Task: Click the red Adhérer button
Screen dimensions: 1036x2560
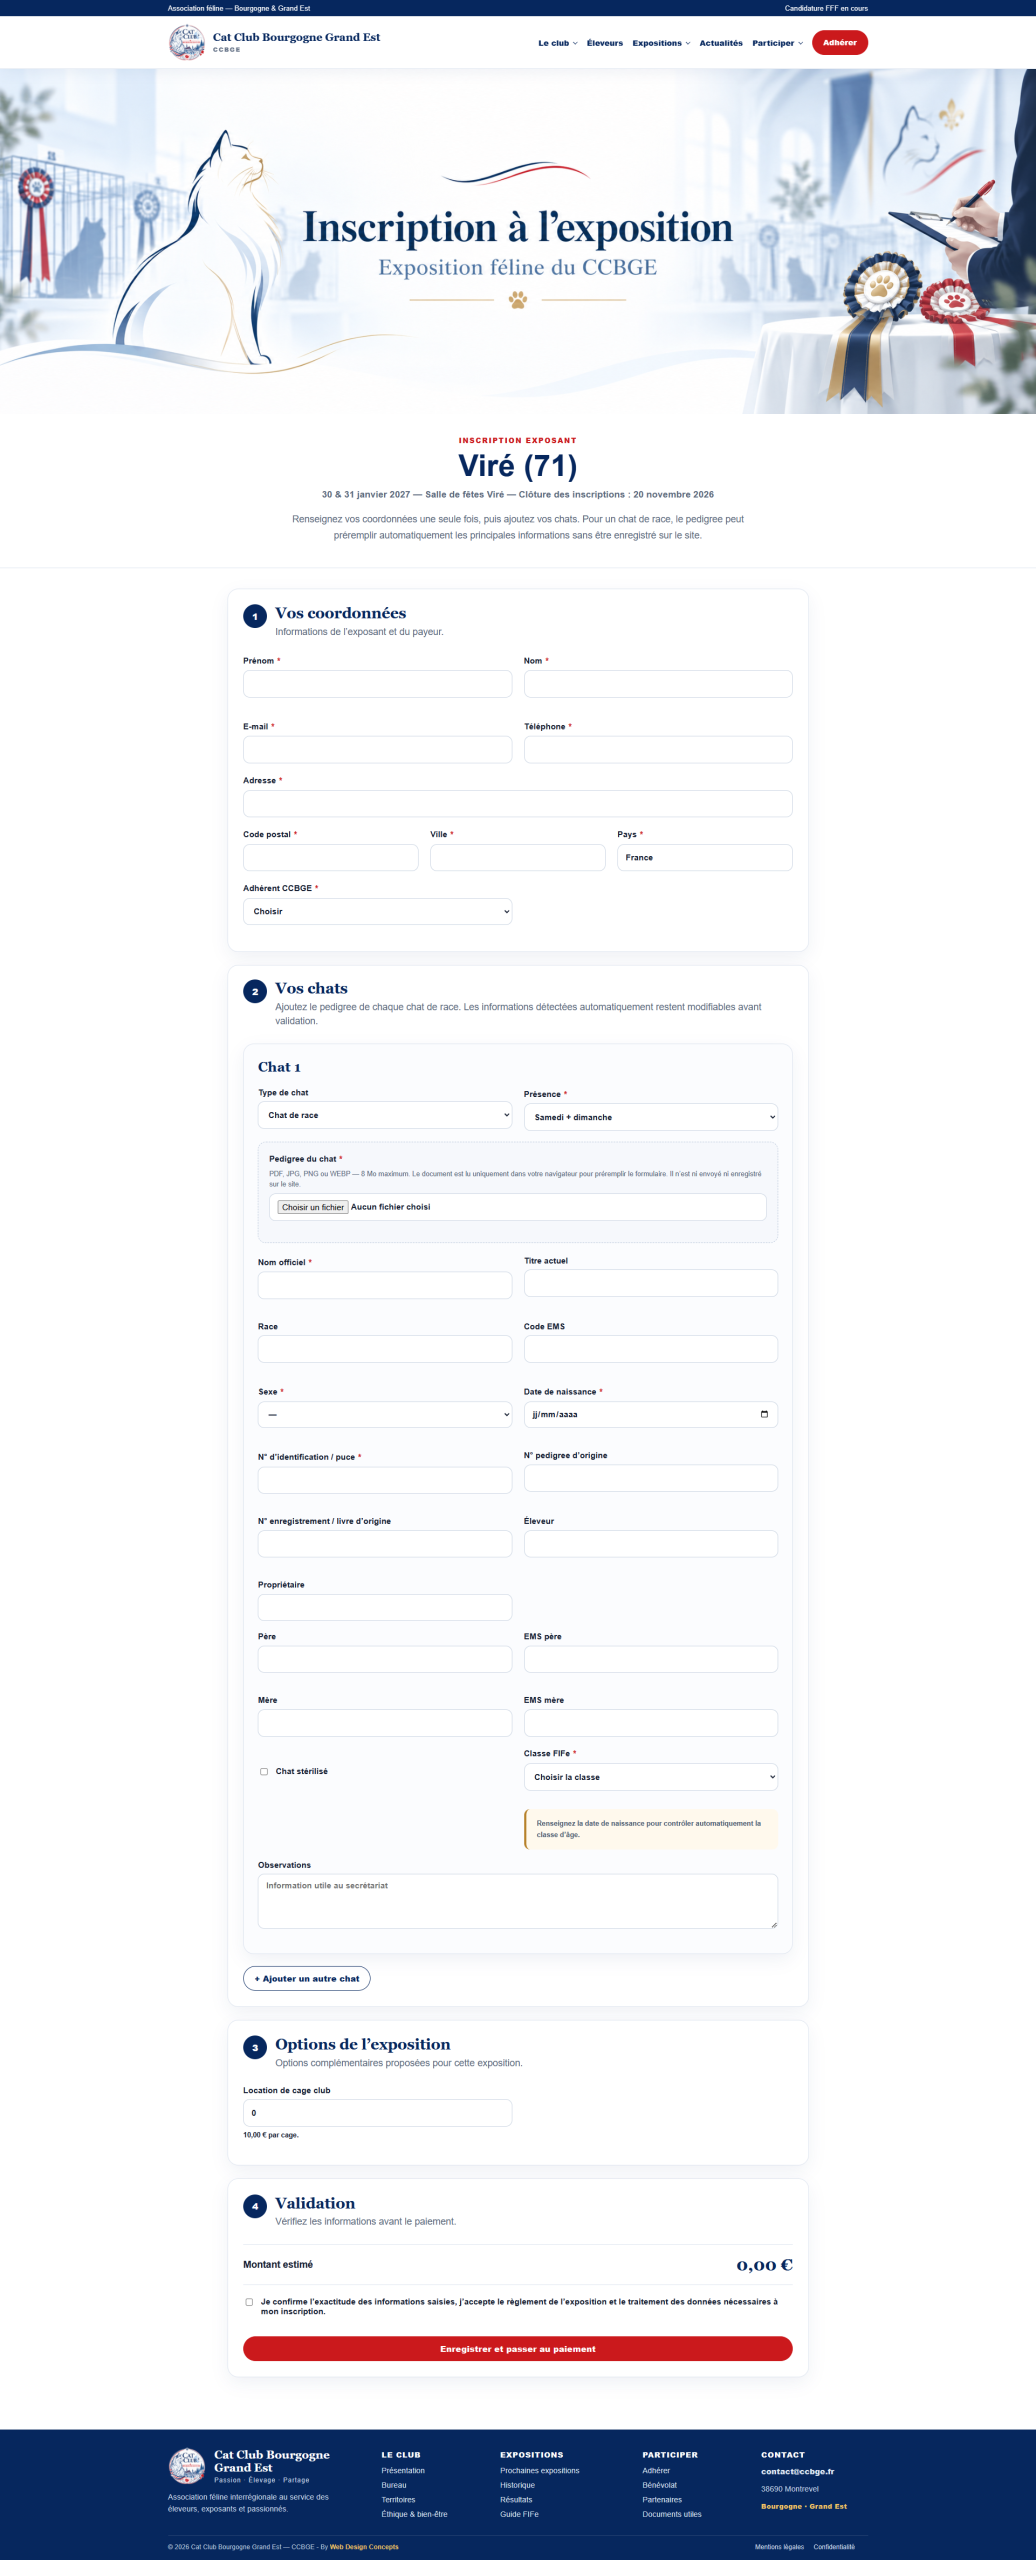Action: 840,43
